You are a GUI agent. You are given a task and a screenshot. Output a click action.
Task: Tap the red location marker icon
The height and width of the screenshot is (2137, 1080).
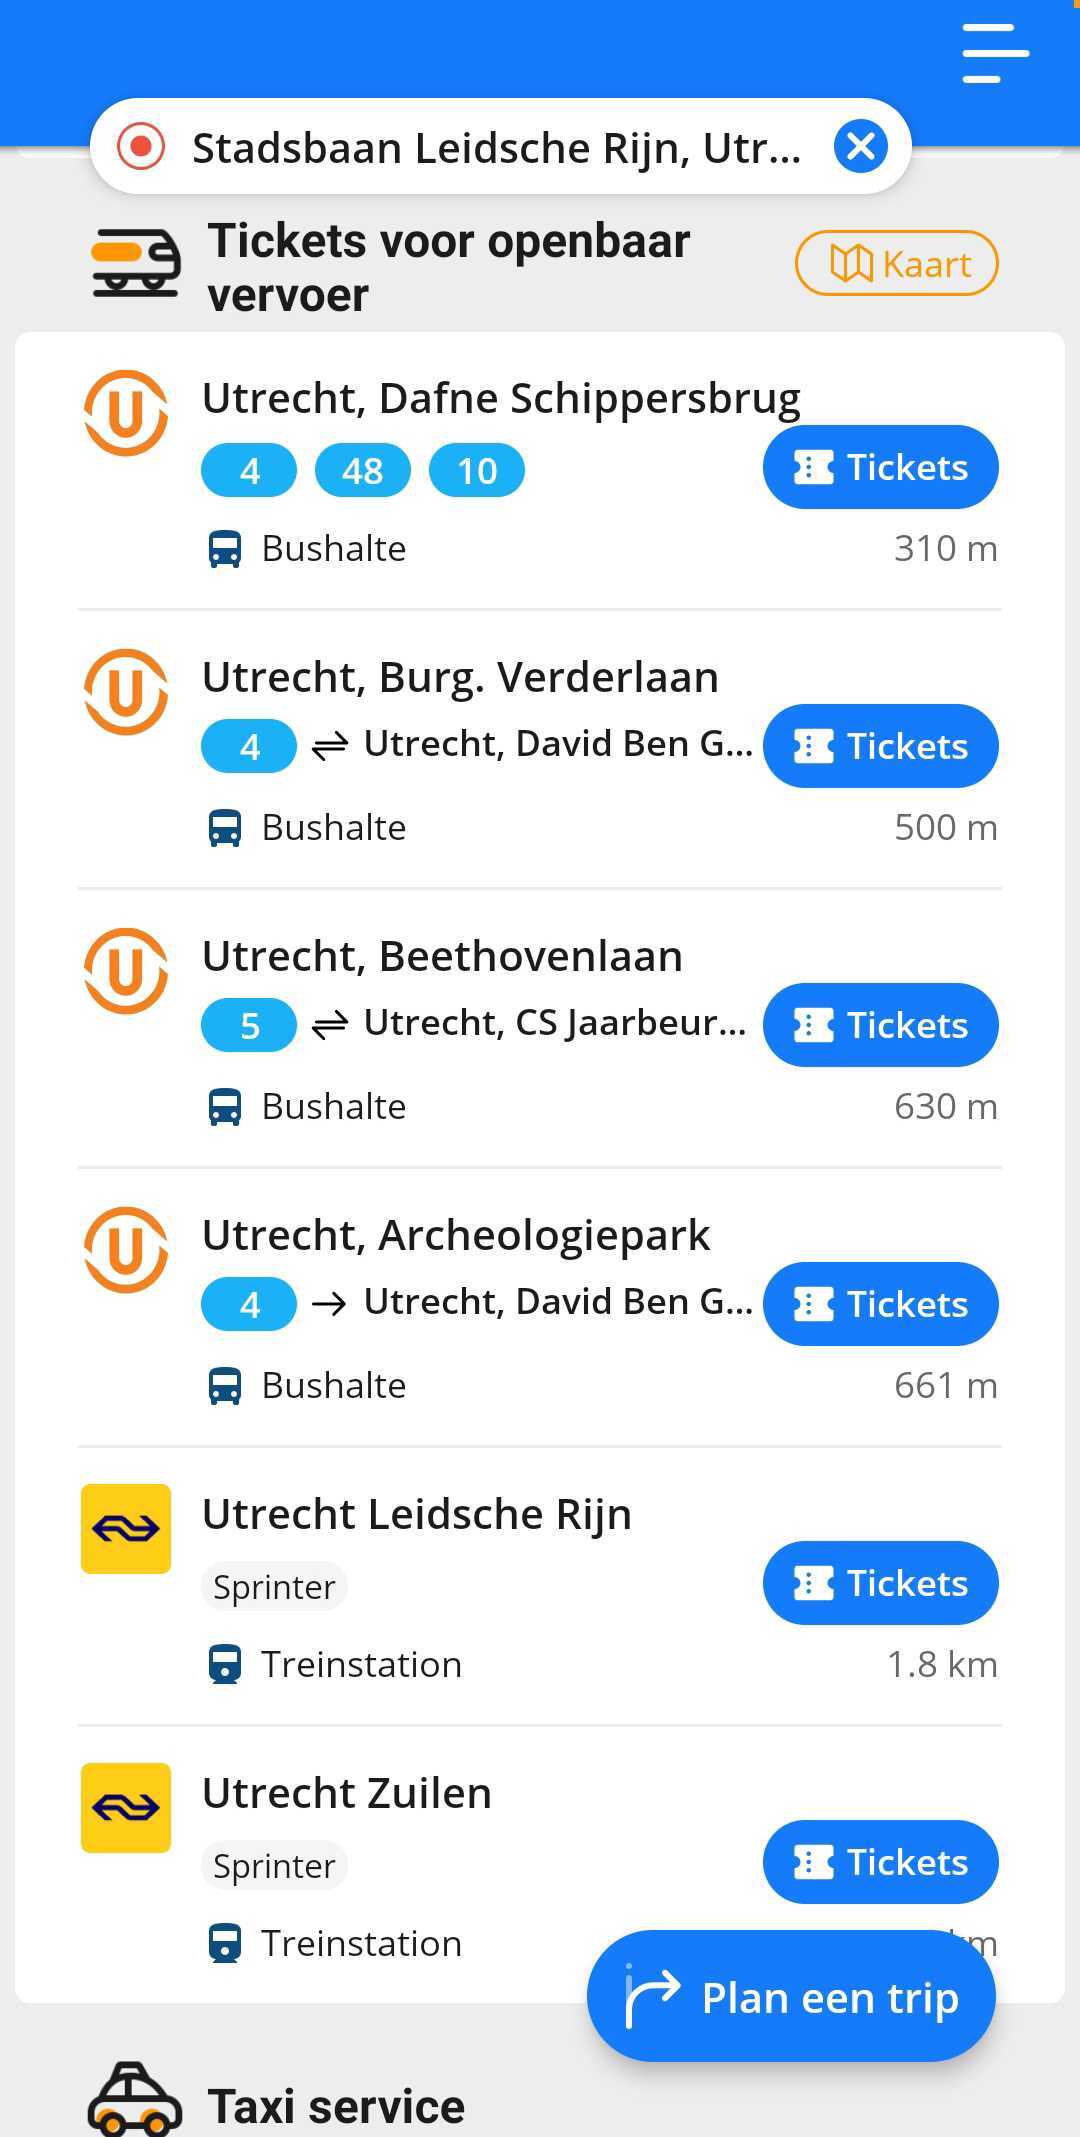pyautogui.click(x=141, y=147)
